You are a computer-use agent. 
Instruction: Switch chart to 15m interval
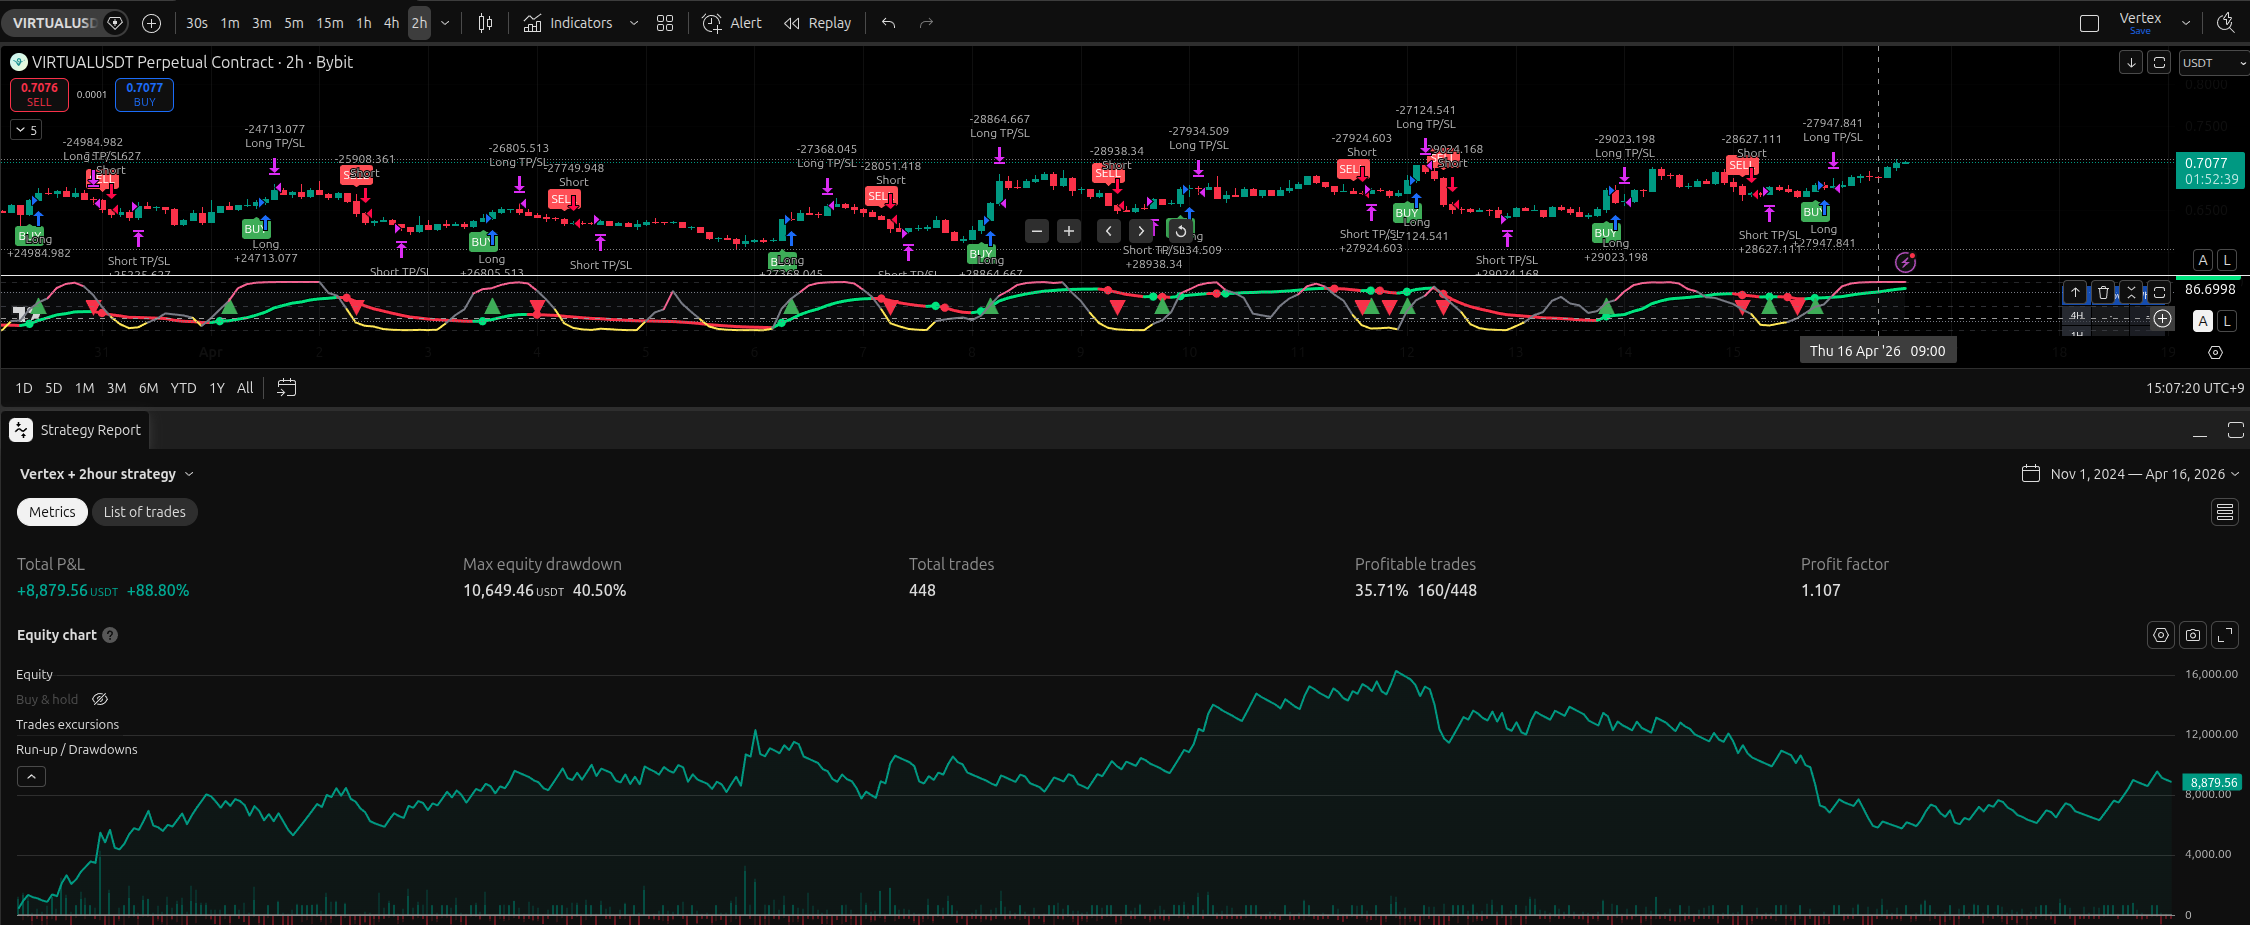click(x=330, y=22)
